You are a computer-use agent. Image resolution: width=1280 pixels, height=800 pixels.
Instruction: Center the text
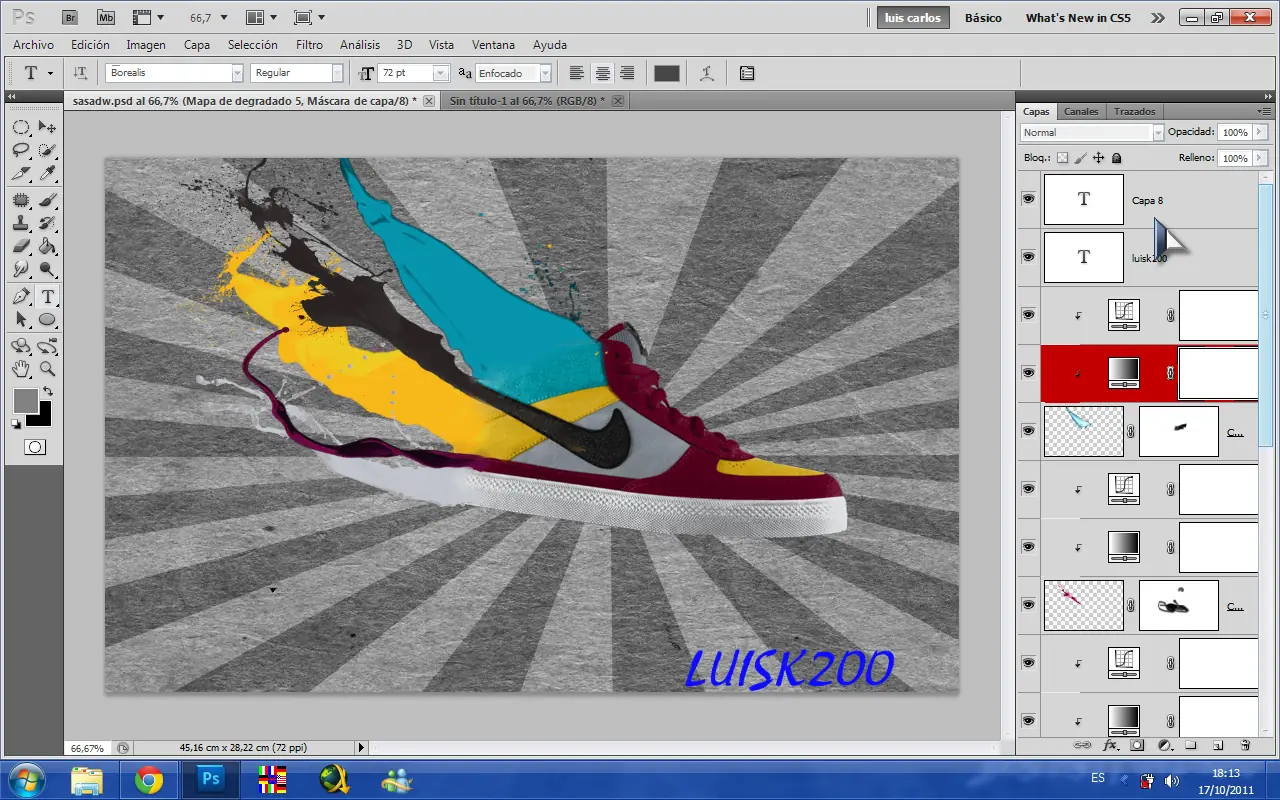pos(603,73)
